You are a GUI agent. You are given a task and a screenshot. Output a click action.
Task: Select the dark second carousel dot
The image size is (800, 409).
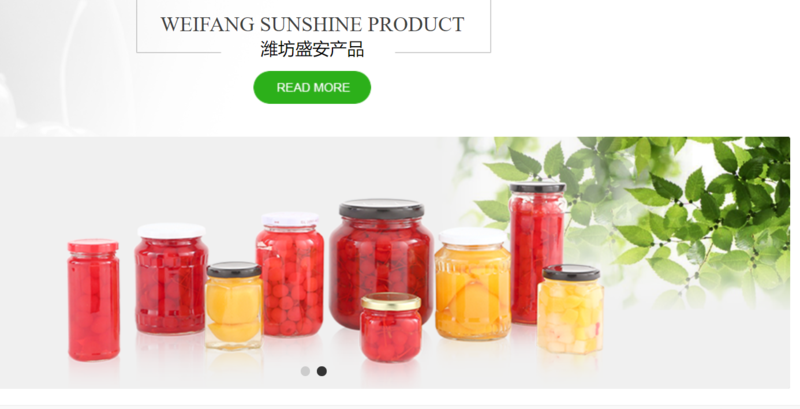click(321, 371)
